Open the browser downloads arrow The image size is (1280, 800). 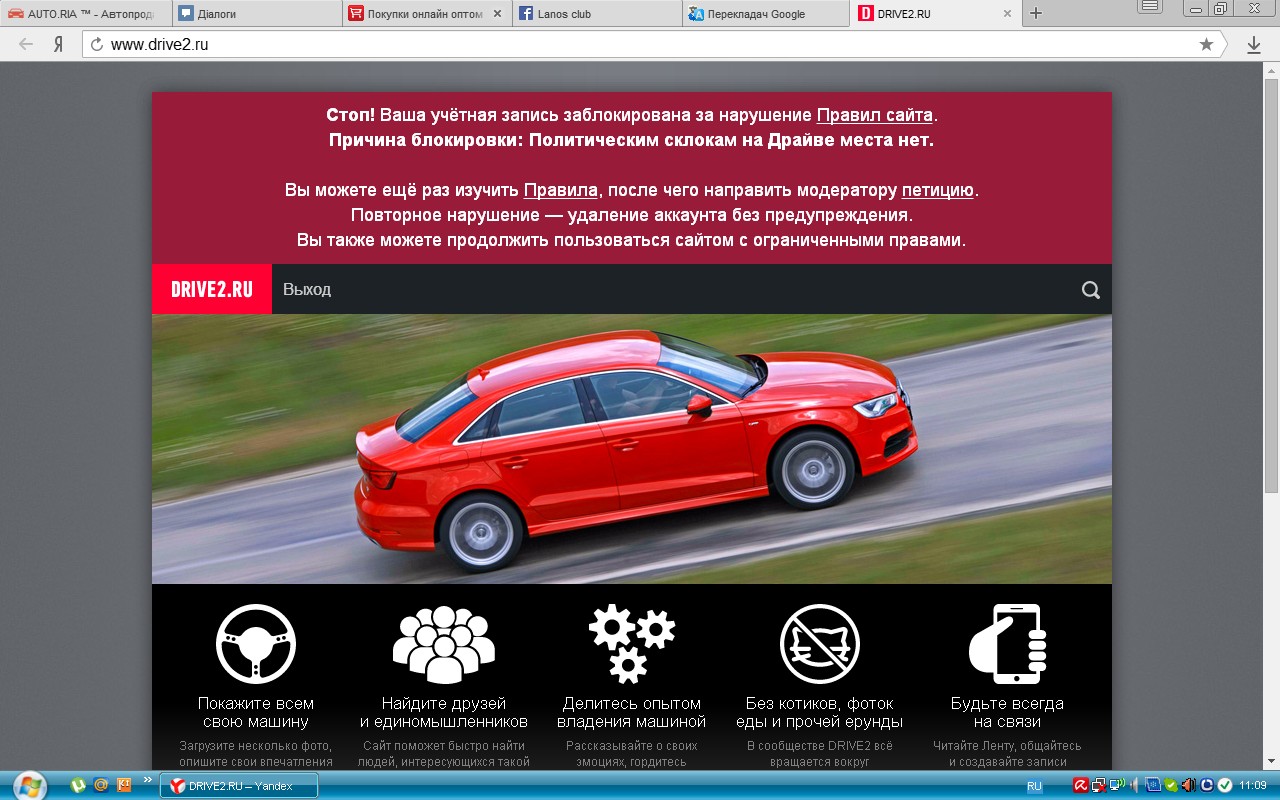pyautogui.click(x=1253, y=45)
